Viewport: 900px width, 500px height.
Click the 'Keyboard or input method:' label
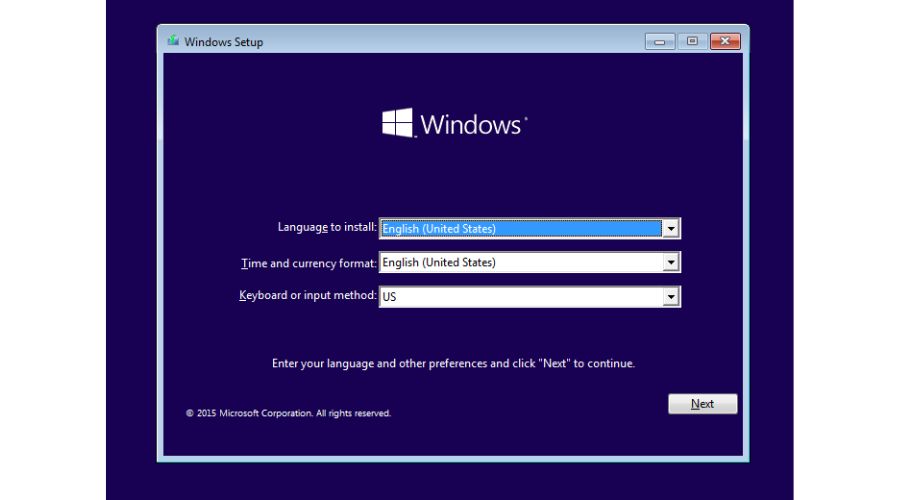(x=308, y=296)
